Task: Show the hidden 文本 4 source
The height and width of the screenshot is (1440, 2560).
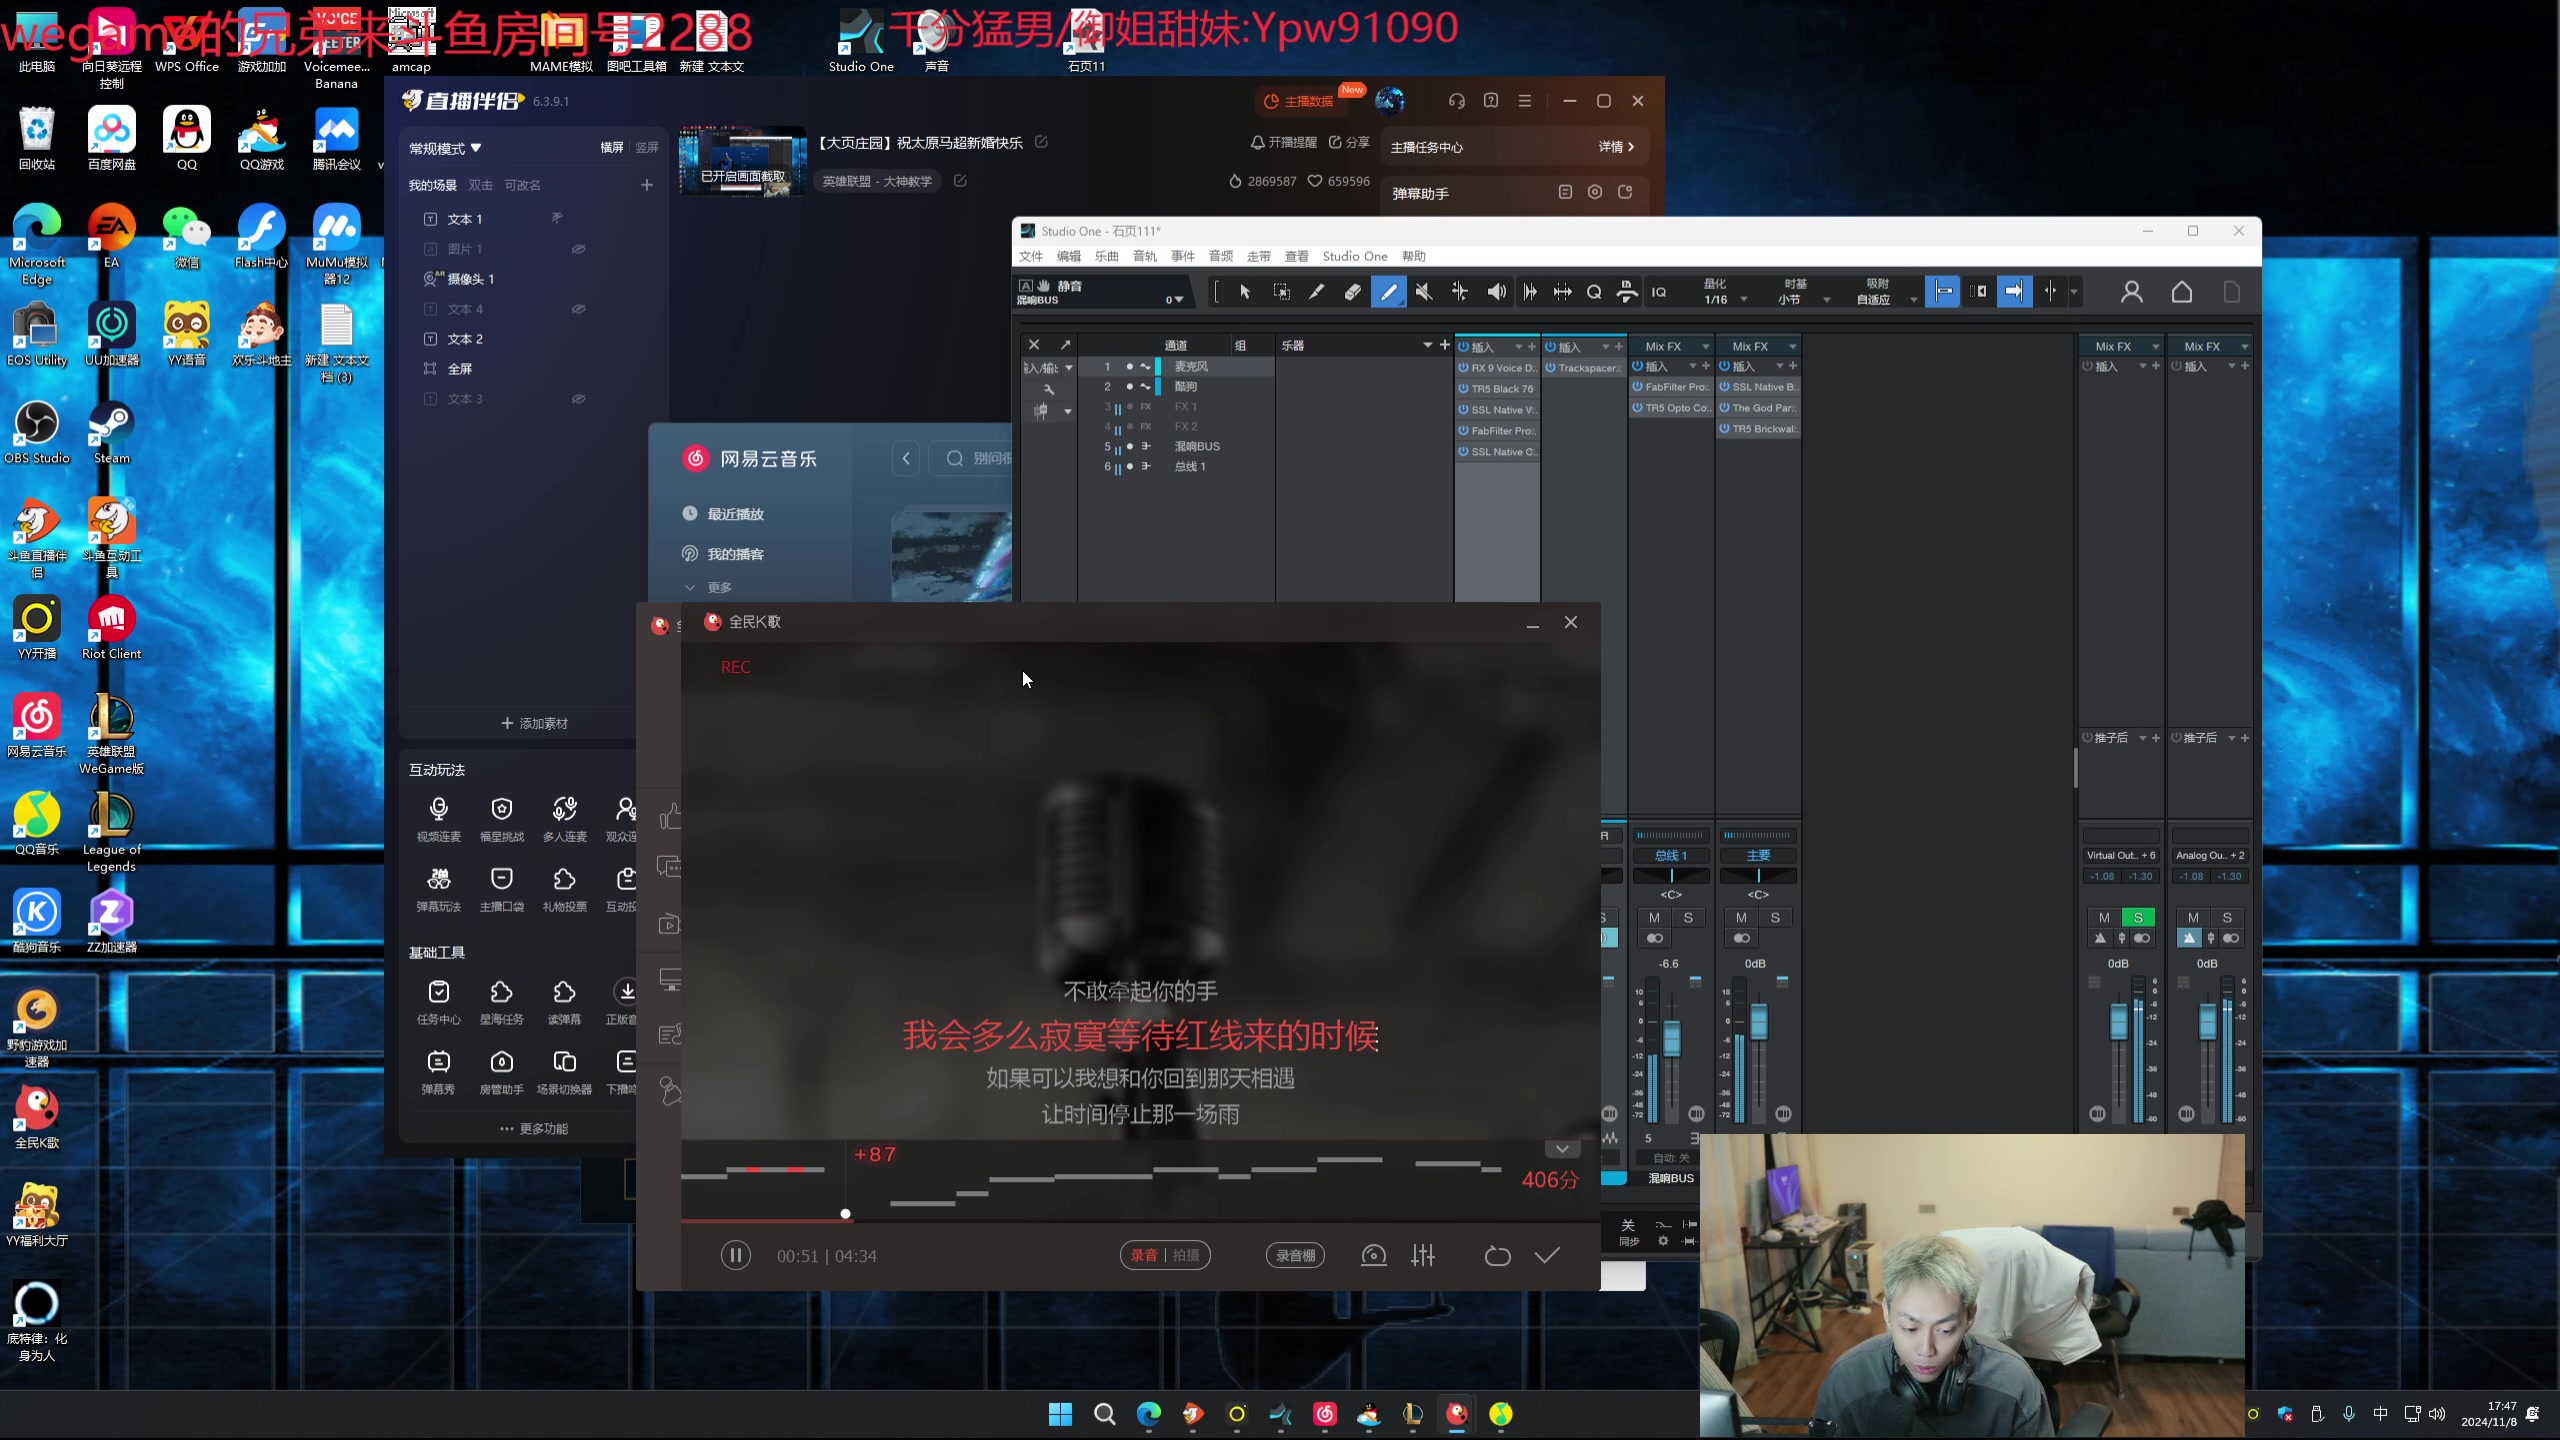Action: pyautogui.click(x=578, y=309)
